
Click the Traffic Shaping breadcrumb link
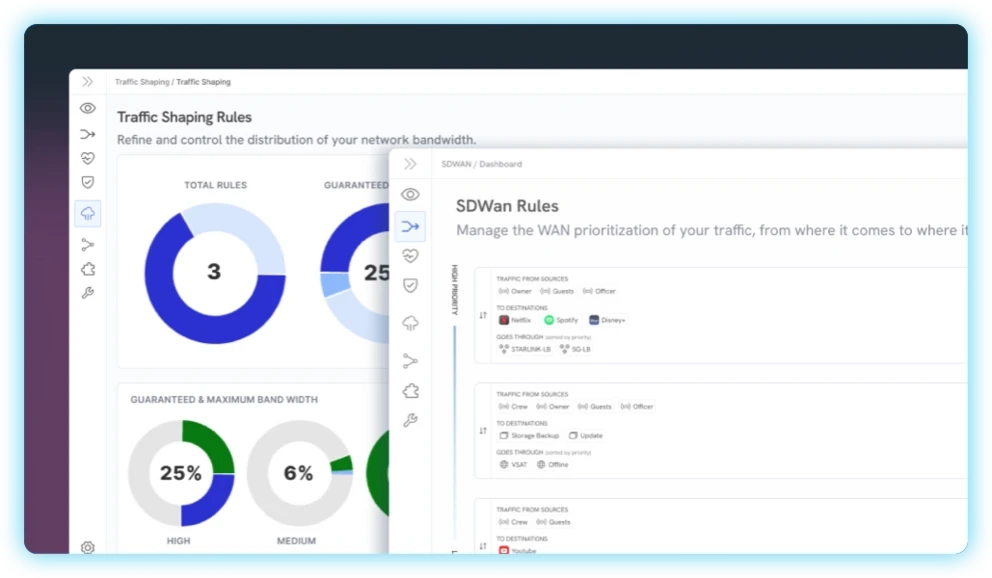(x=142, y=82)
